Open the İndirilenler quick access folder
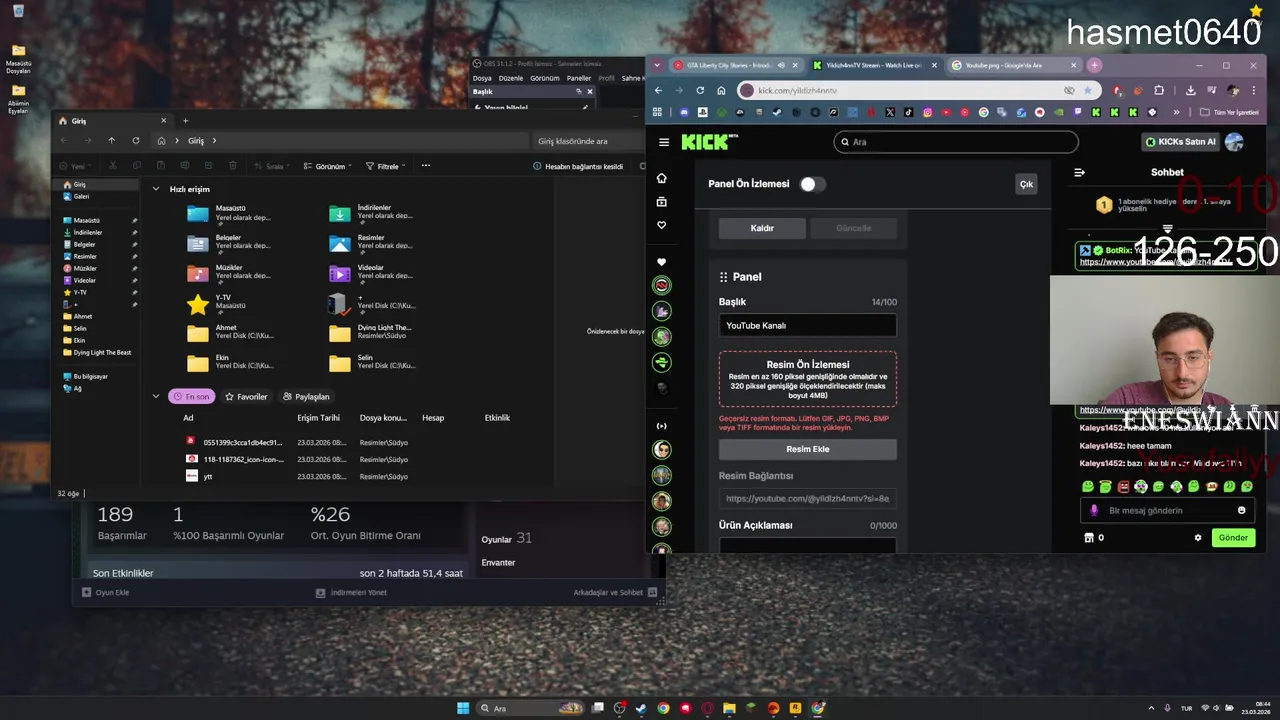Image resolution: width=1280 pixels, height=720 pixels. click(x=372, y=213)
